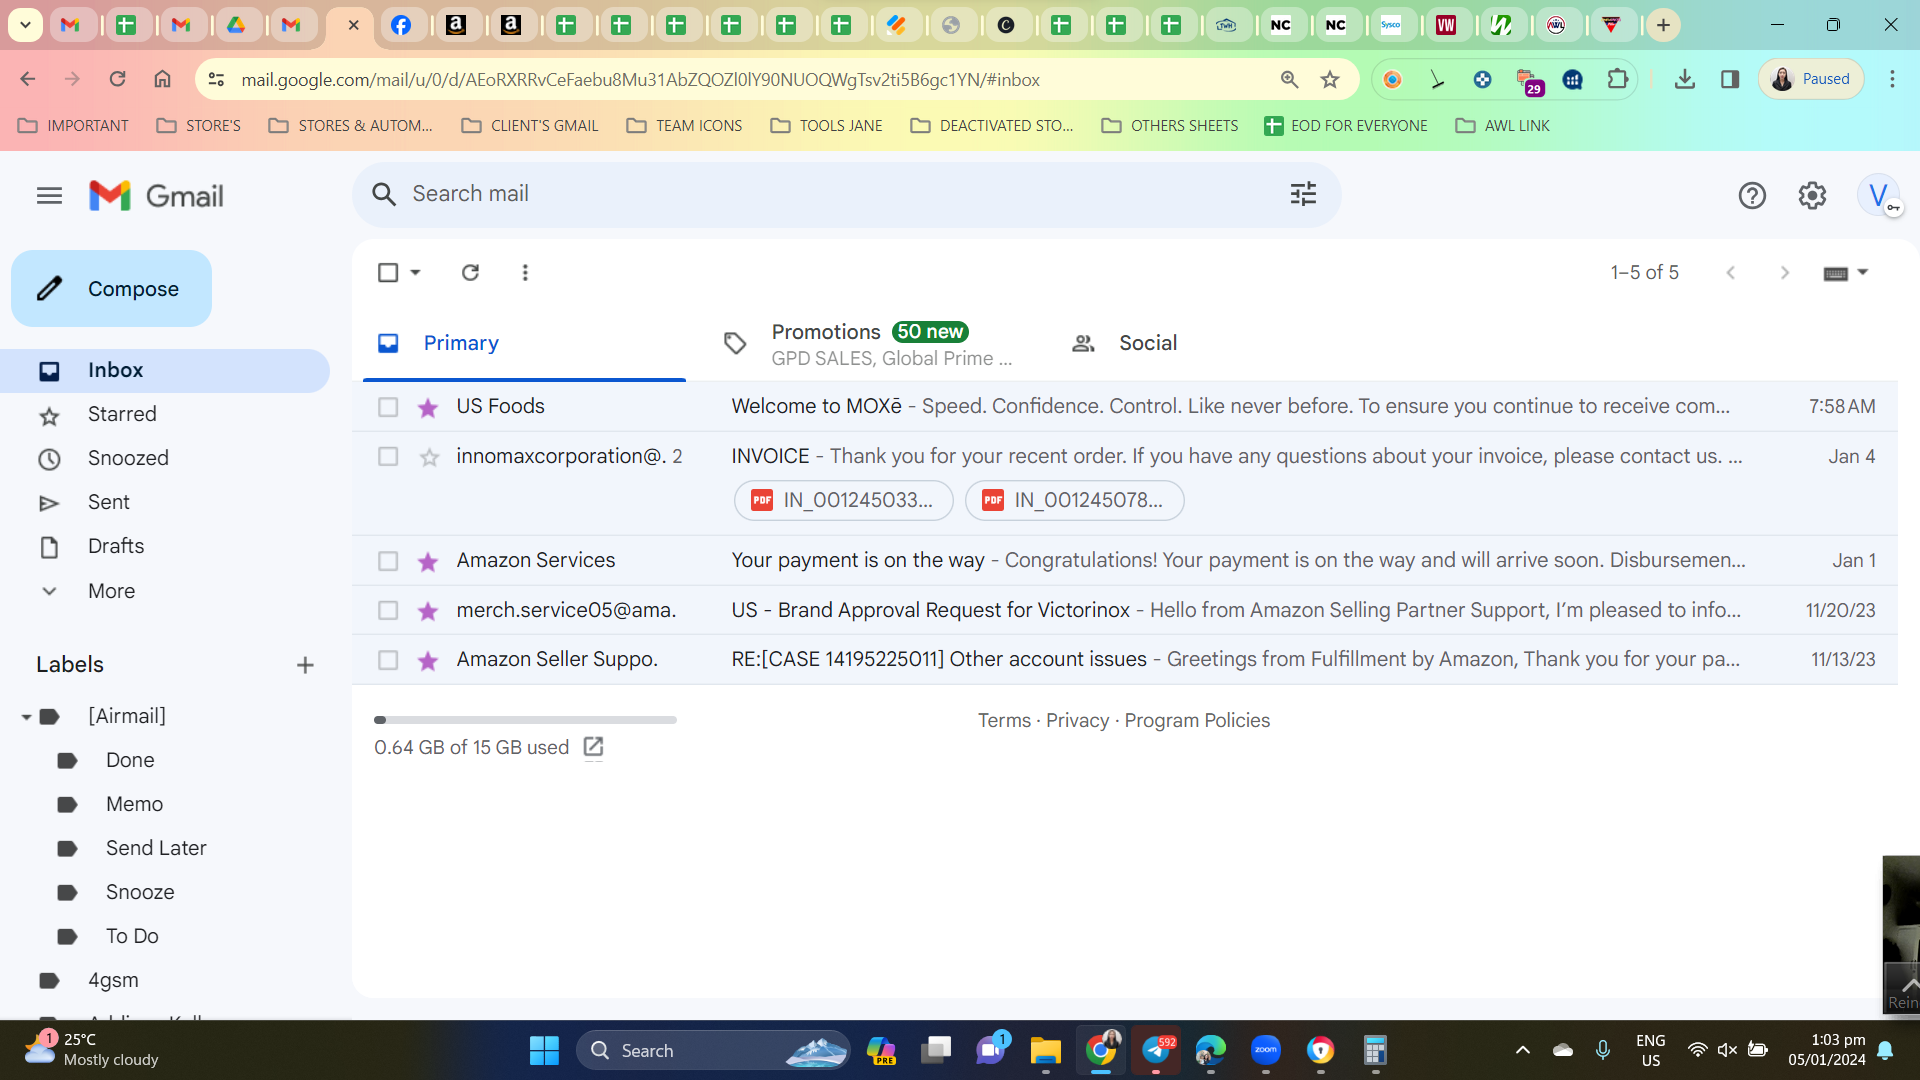Viewport: 1920px width, 1080px height.
Task: Open the Google account avatar
Action: [x=1878, y=196]
